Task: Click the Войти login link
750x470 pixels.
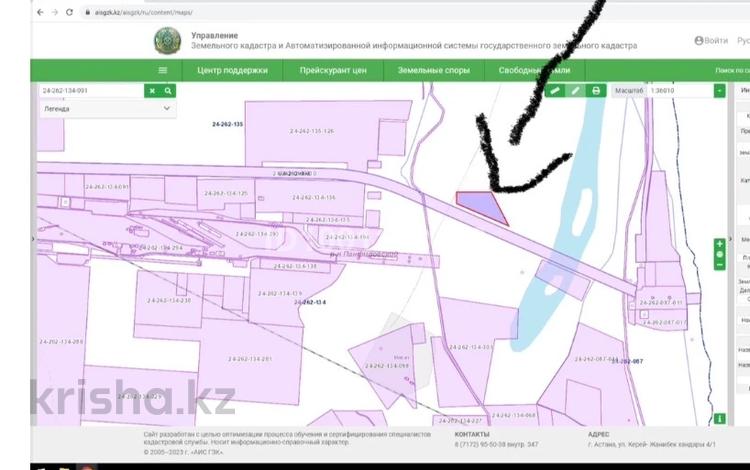Action: pyautogui.click(x=711, y=41)
